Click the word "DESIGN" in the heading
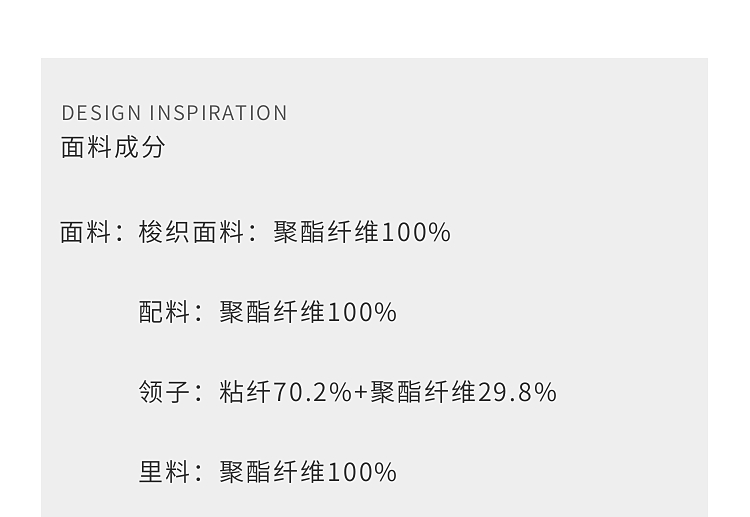The height and width of the screenshot is (517, 750). [101, 113]
